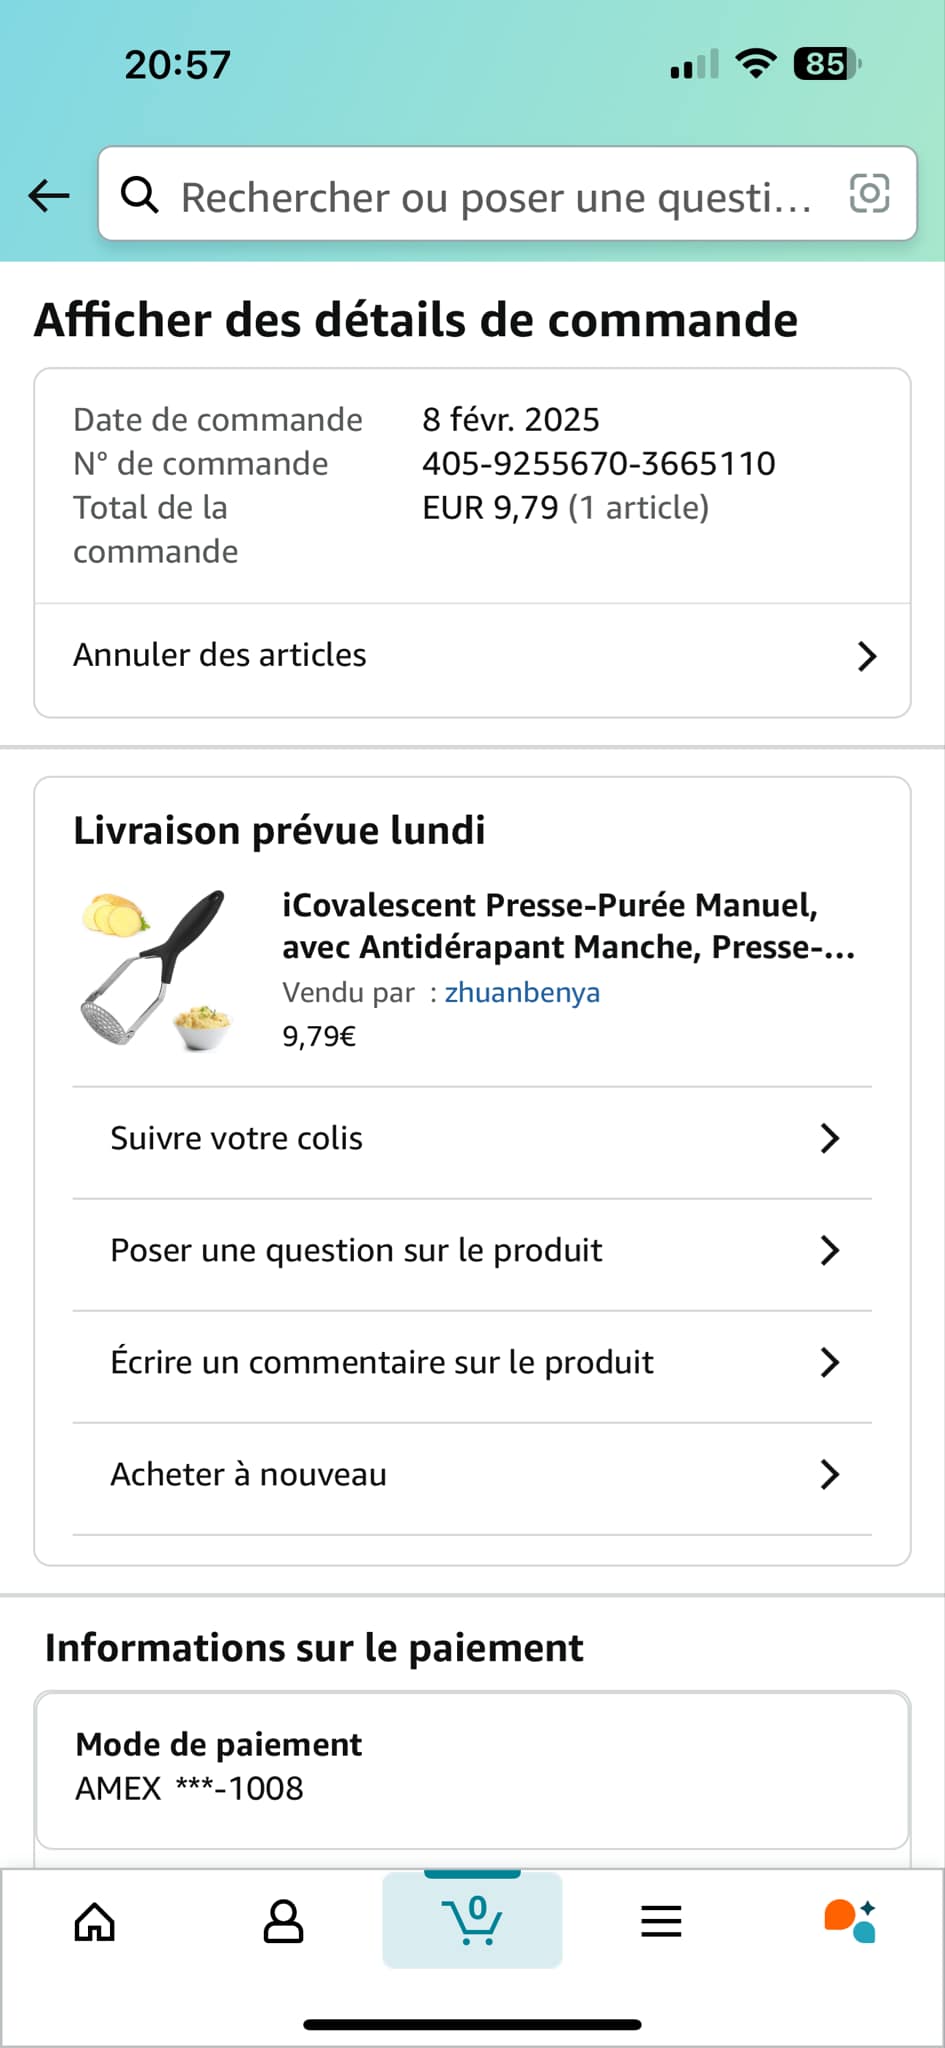945x2048 pixels.
Task: Launch the Rufus AI assistant icon
Action: pyautogui.click(x=850, y=1920)
